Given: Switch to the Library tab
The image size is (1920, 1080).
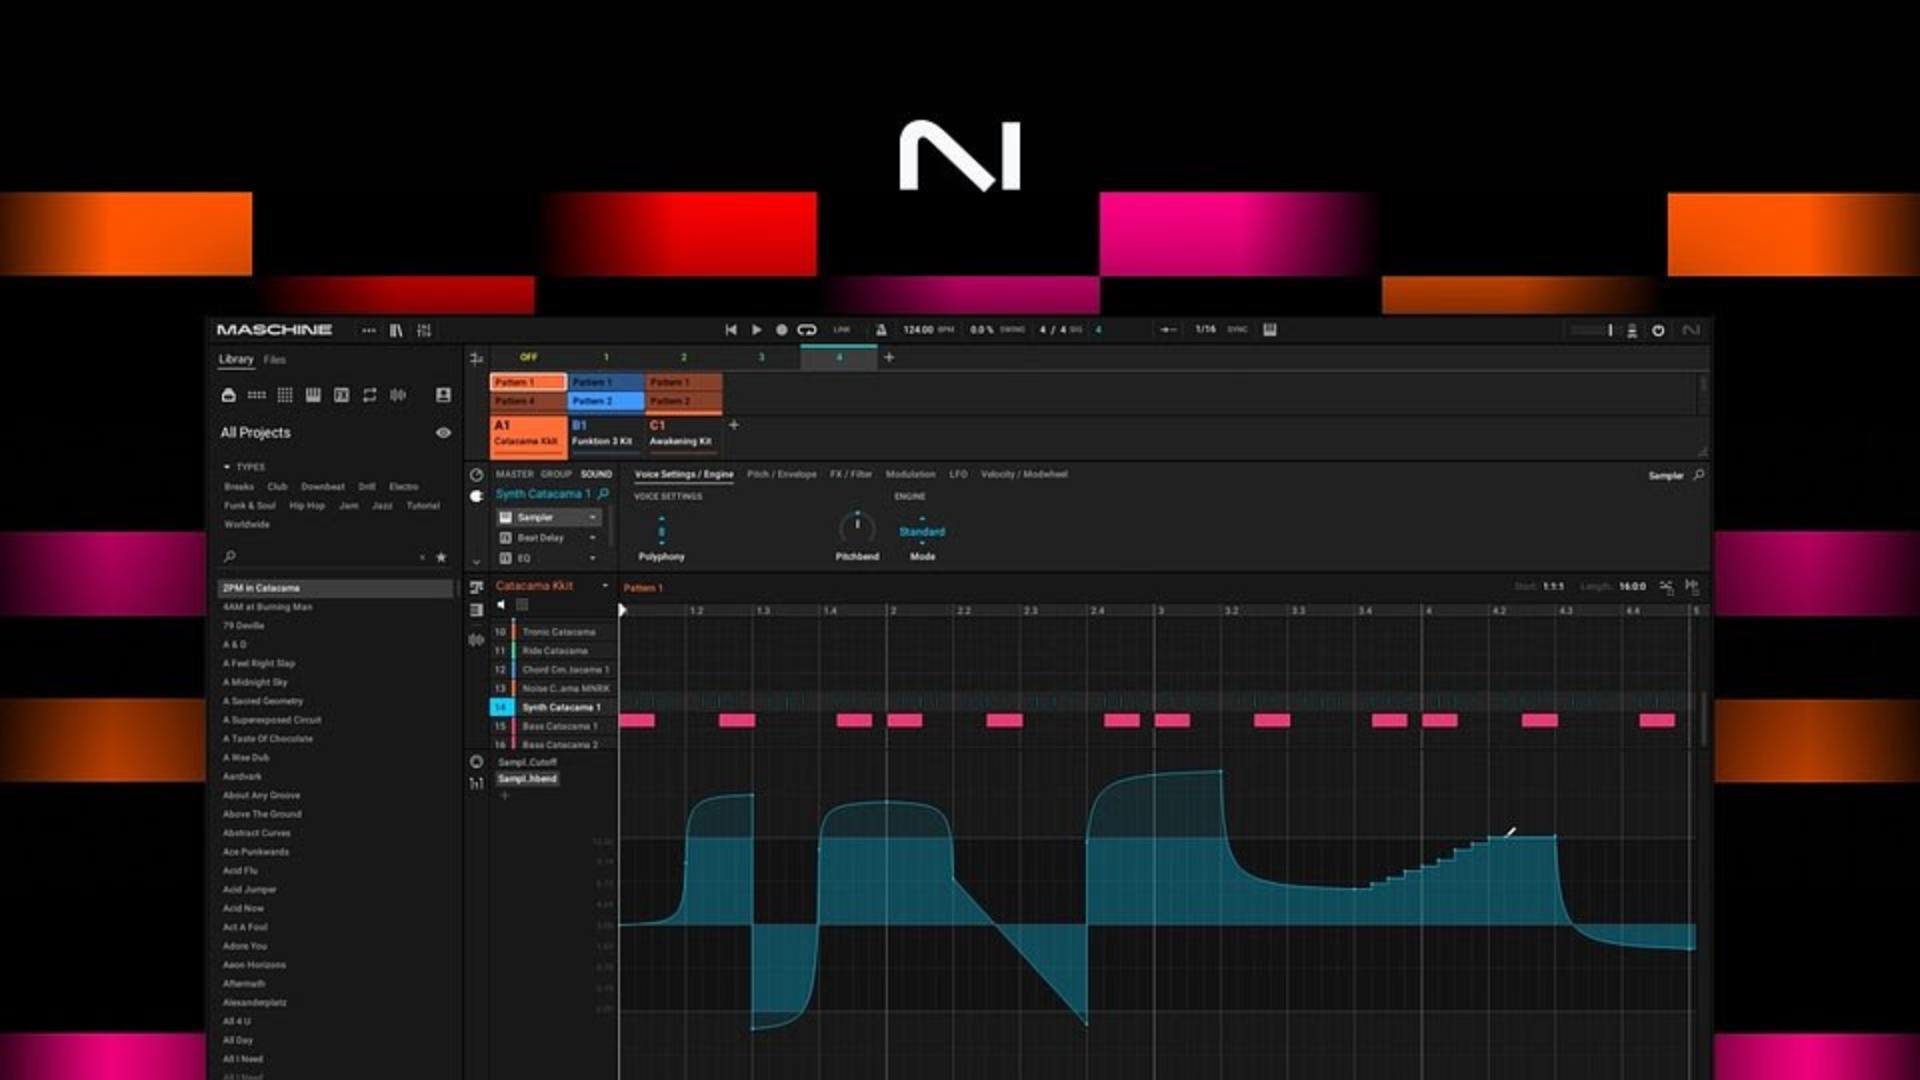Looking at the screenshot, I should point(236,360).
